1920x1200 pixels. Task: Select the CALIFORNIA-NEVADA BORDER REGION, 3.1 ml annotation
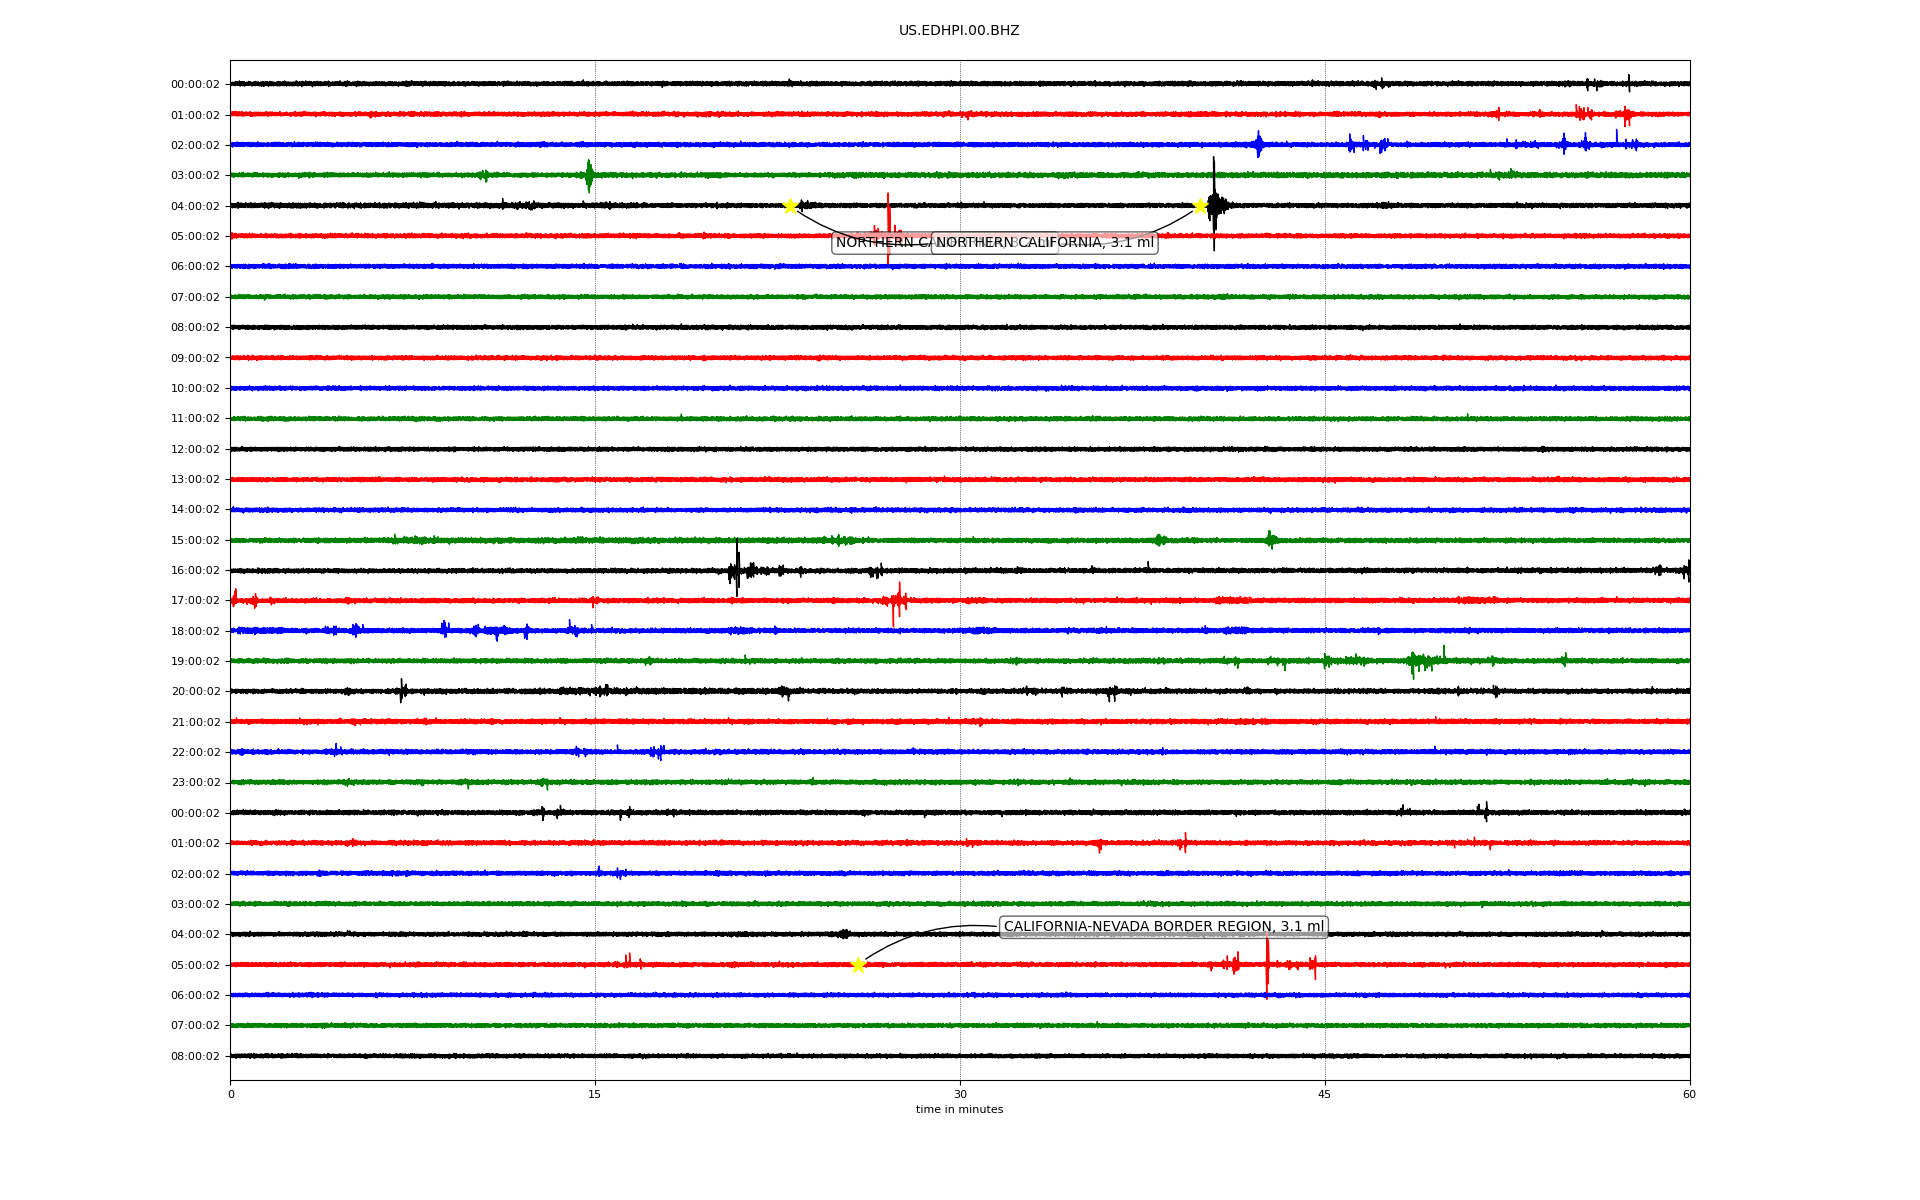(x=1163, y=927)
